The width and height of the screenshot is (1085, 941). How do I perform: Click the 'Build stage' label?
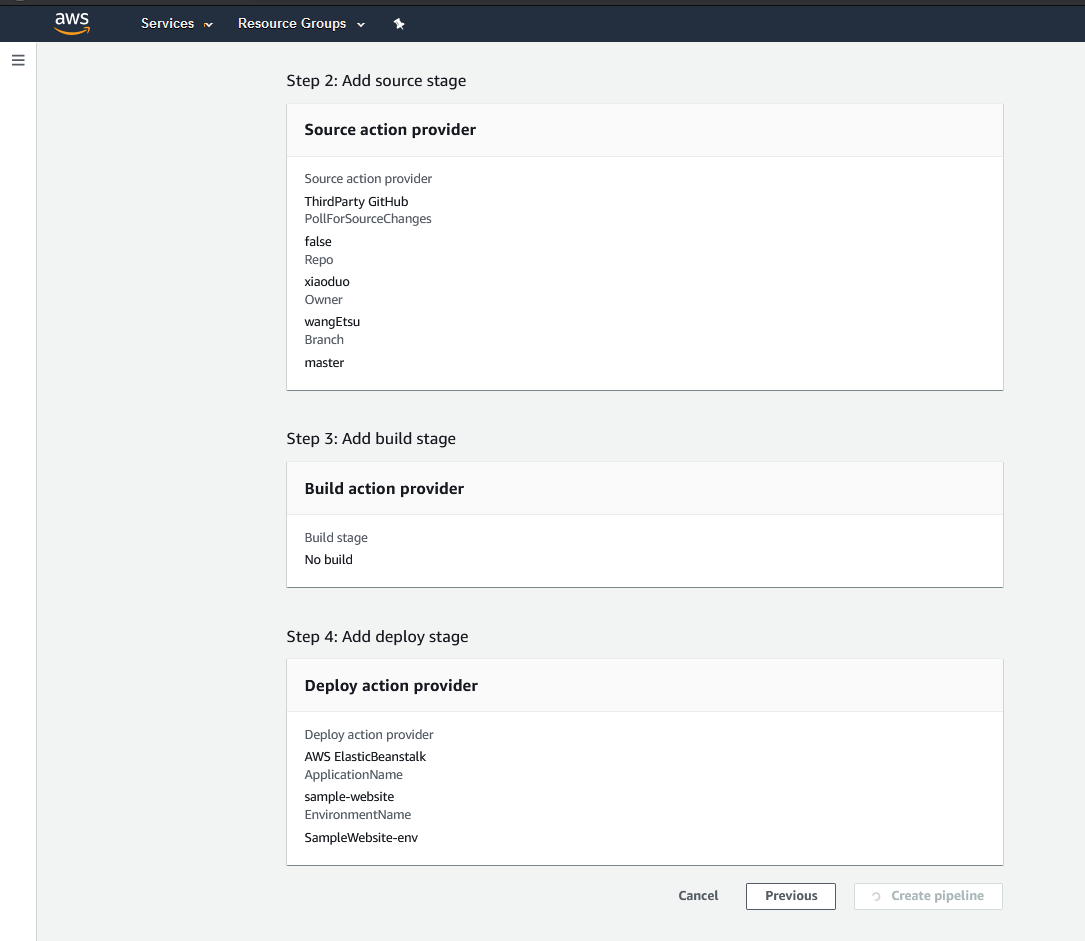click(x=336, y=538)
